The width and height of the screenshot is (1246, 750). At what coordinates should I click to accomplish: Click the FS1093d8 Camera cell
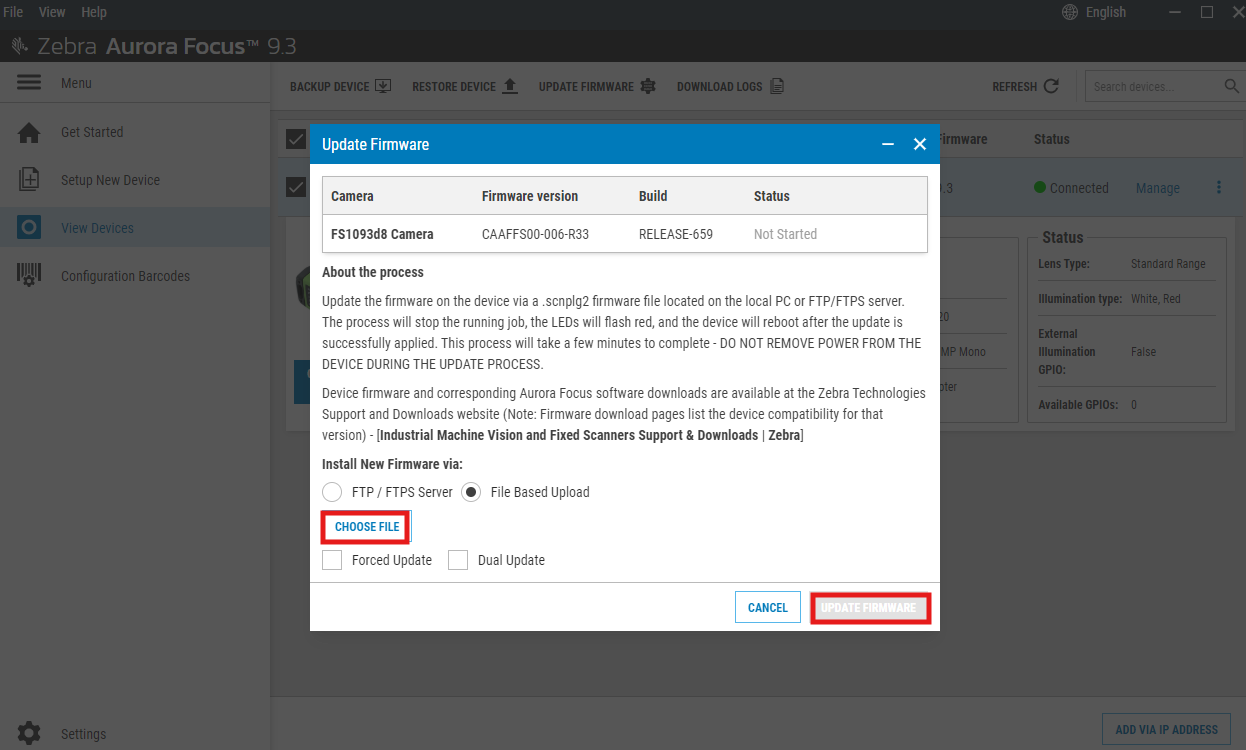click(382, 234)
